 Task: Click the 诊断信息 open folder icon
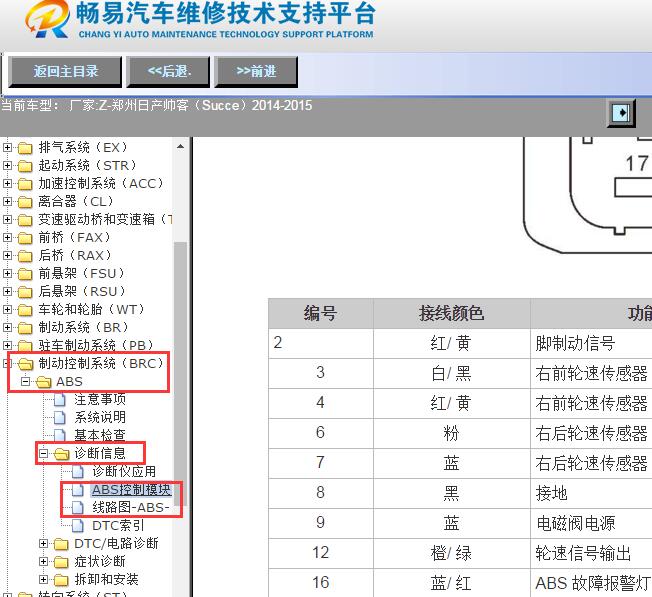point(62,454)
